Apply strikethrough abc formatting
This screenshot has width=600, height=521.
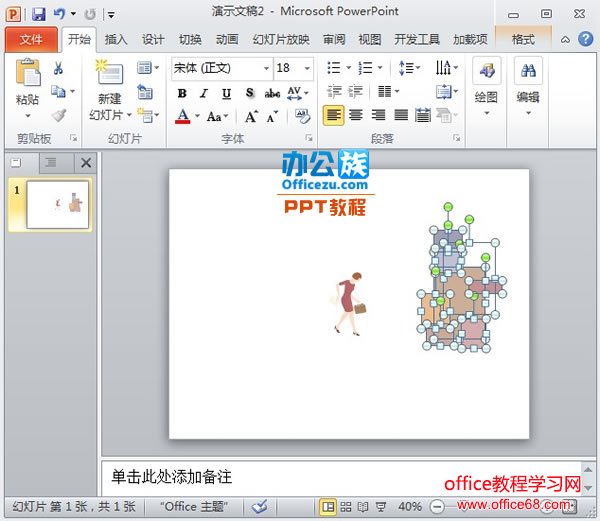point(272,93)
